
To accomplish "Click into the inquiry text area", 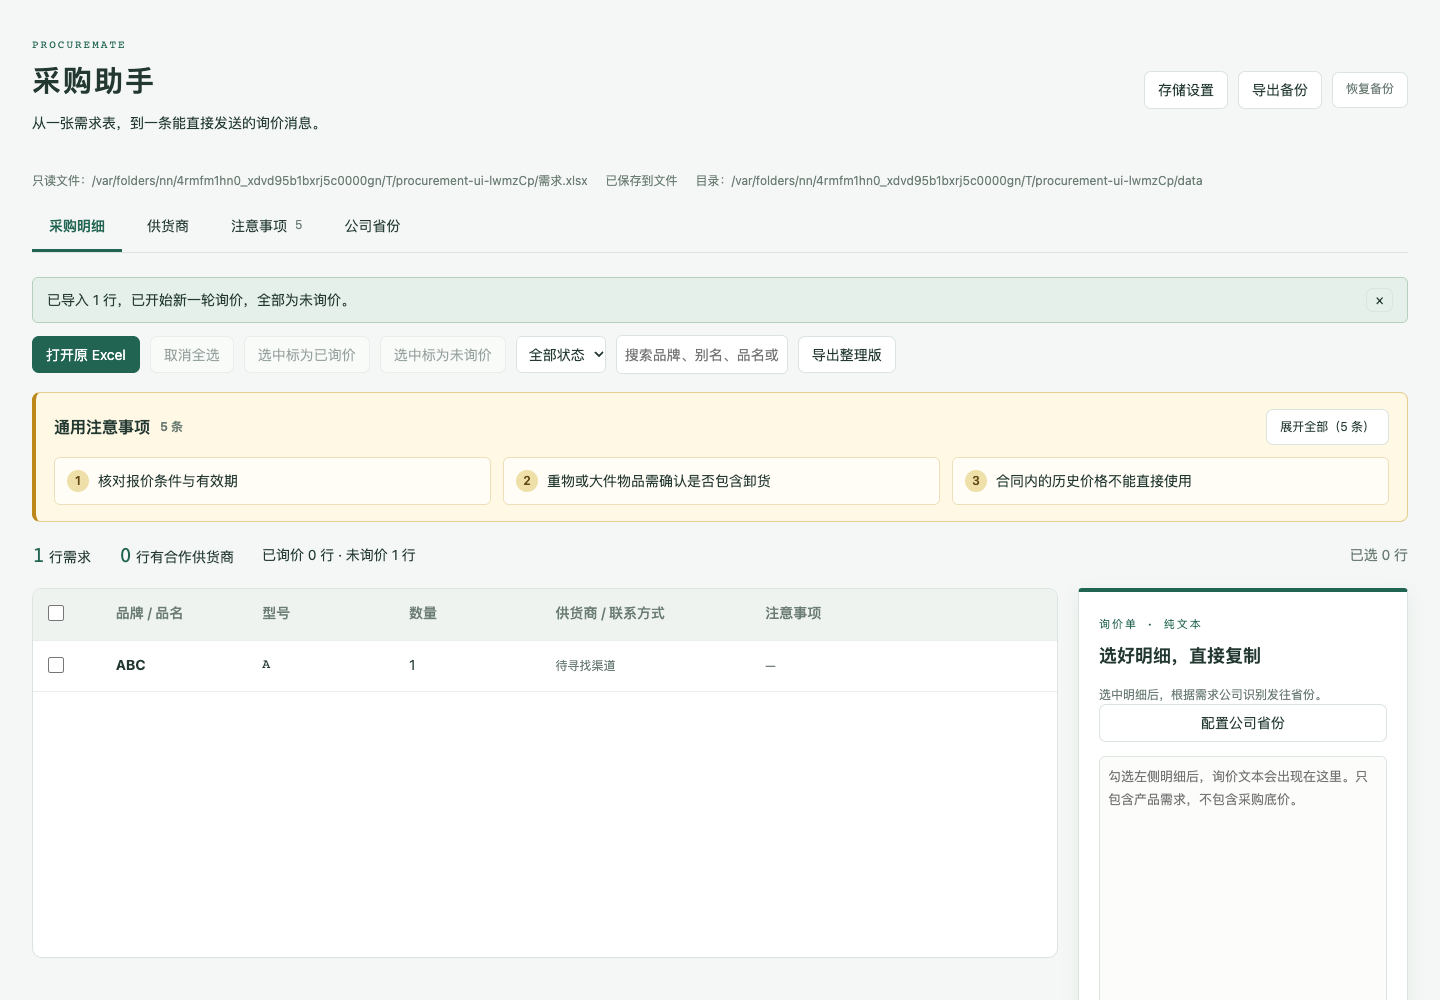I will point(1243,878).
